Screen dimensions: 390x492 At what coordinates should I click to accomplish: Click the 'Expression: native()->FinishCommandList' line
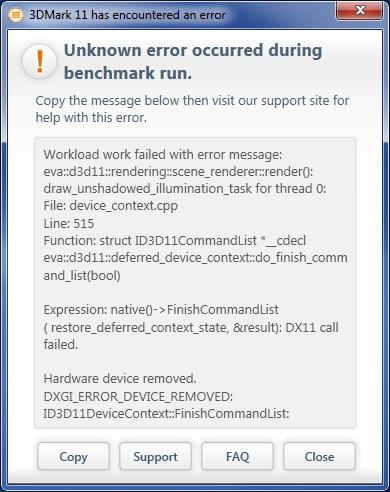tap(161, 310)
